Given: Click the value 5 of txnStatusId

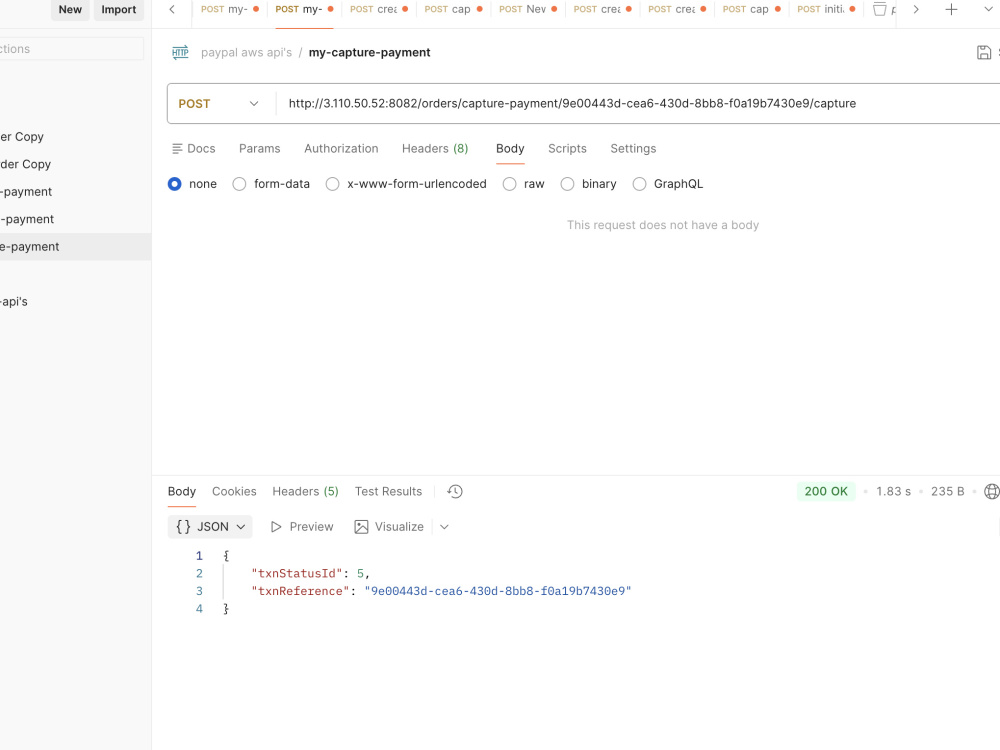Looking at the screenshot, I should [360, 573].
